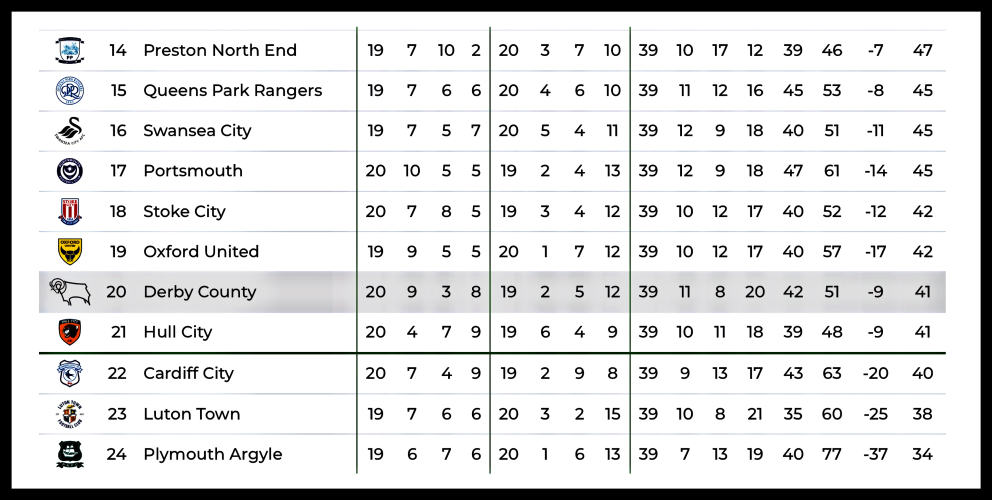Select the Swansea City swan crest

[69, 131]
